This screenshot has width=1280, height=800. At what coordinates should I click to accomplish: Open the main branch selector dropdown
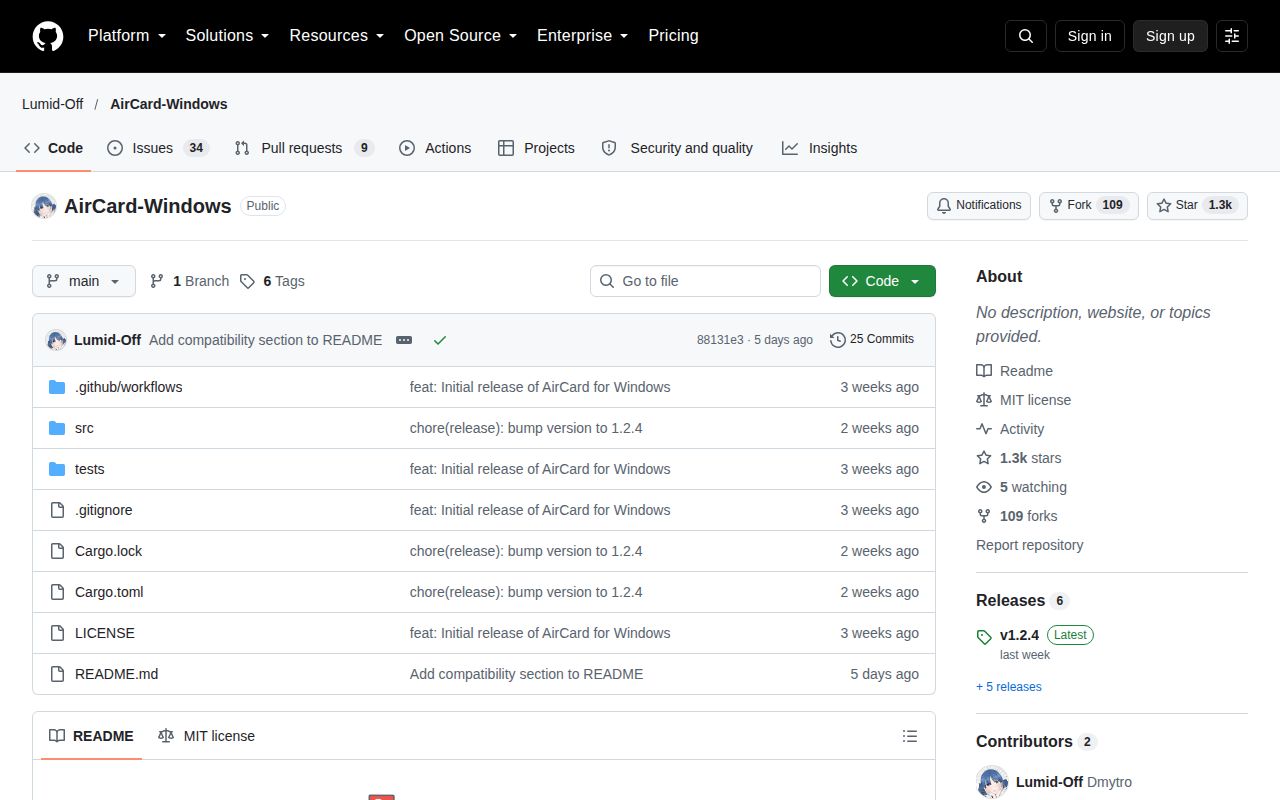tap(84, 281)
